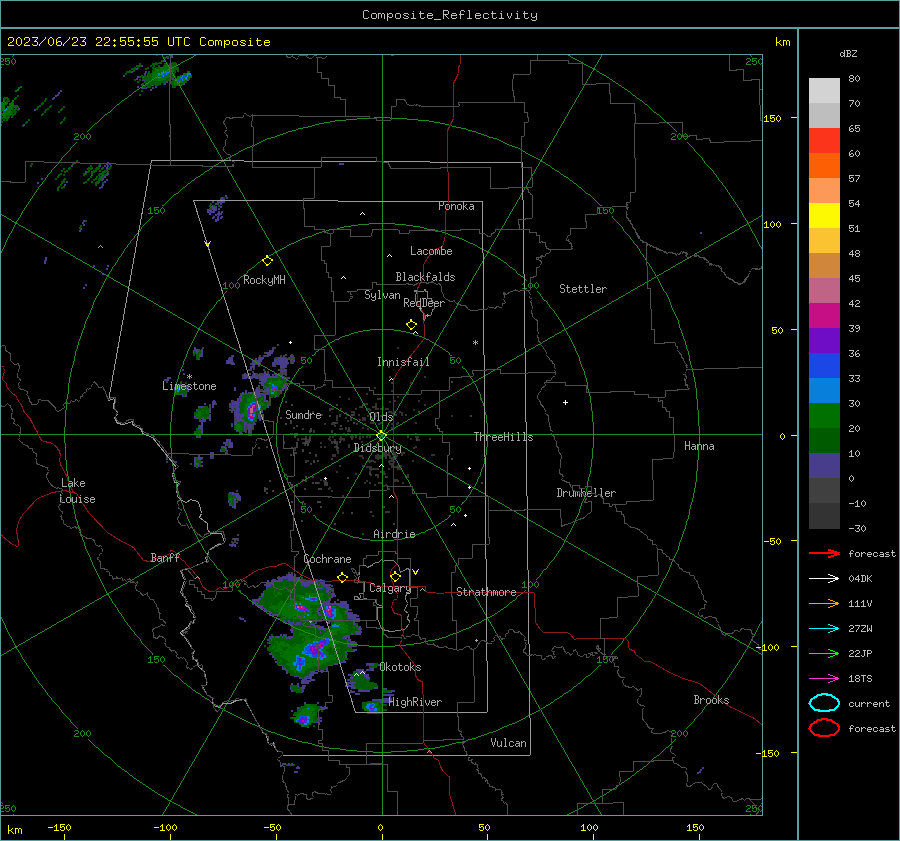
Task: Click the RockyMH map label
Action: coord(264,280)
